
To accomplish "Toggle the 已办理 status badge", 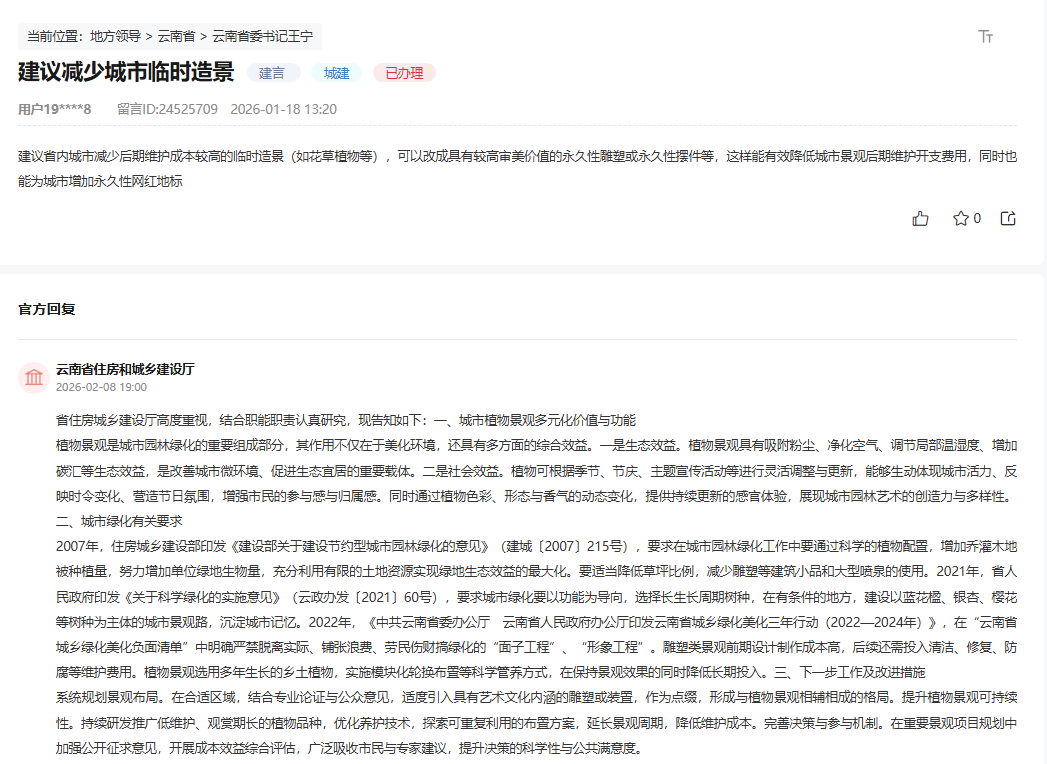I will [x=403, y=72].
